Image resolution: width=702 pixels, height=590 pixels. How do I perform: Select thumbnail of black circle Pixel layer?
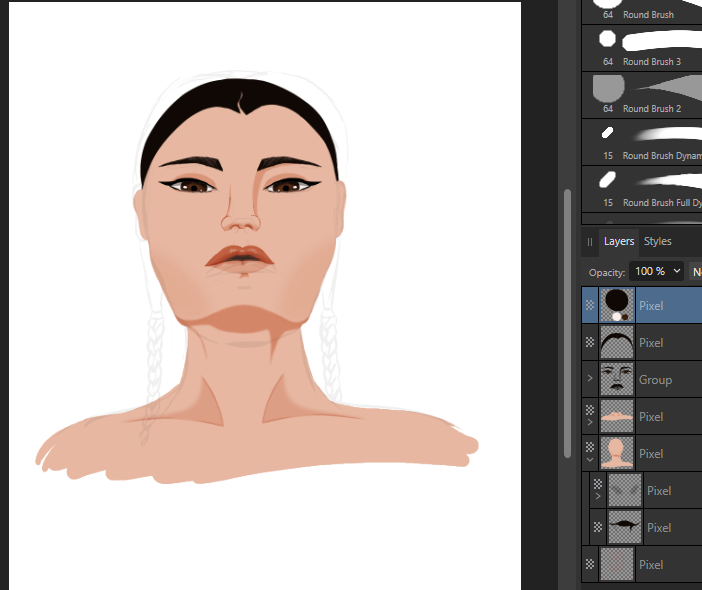coord(617,305)
